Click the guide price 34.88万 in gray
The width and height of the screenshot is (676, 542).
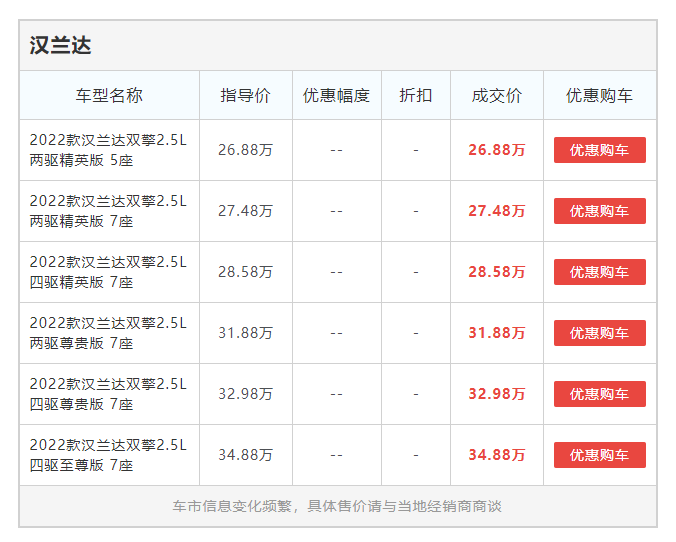[245, 455]
